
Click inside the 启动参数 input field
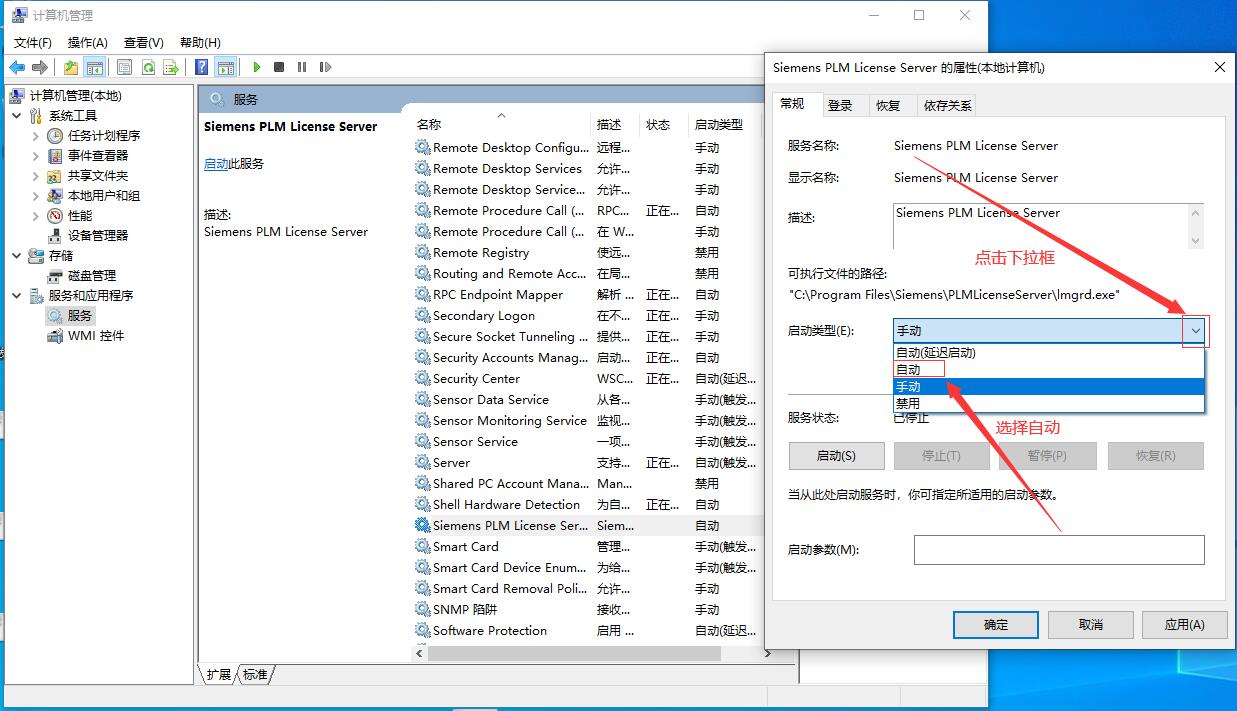click(1058, 549)
